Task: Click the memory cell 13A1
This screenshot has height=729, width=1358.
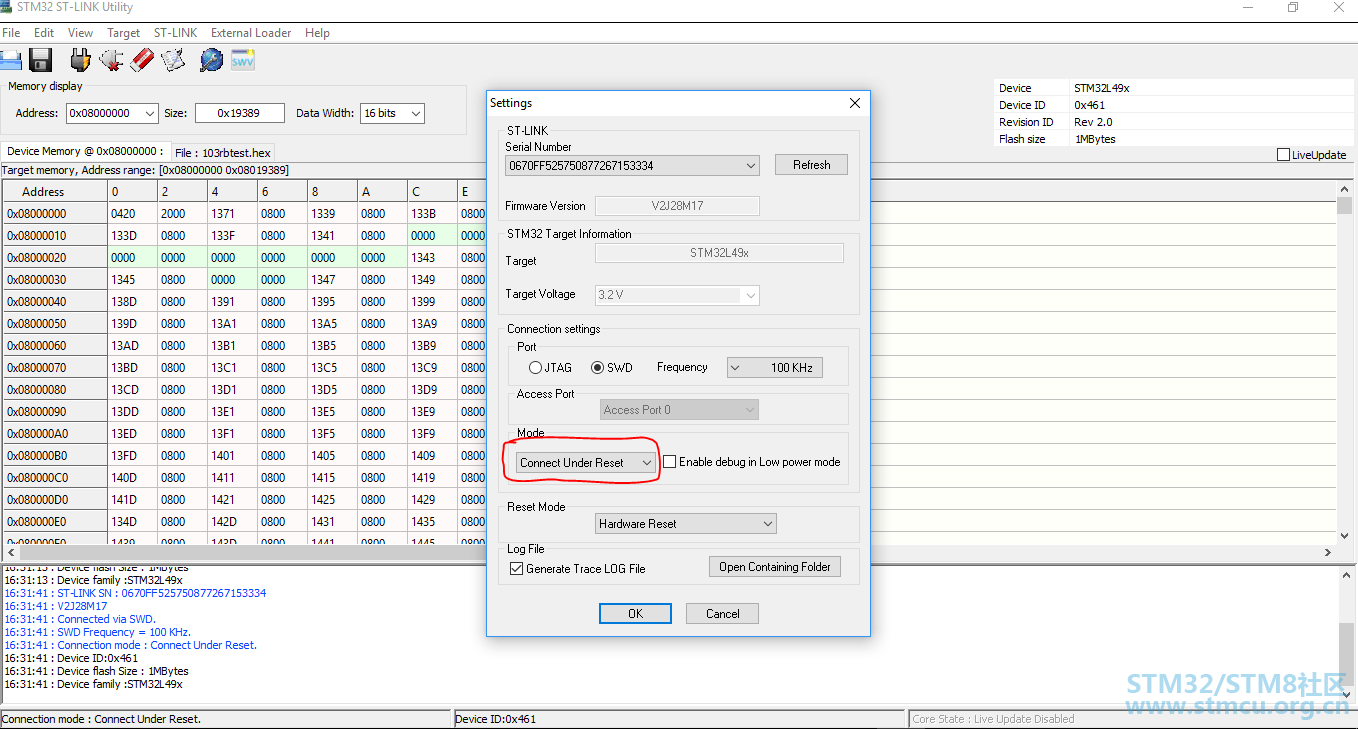Action: tap(232, 324)
